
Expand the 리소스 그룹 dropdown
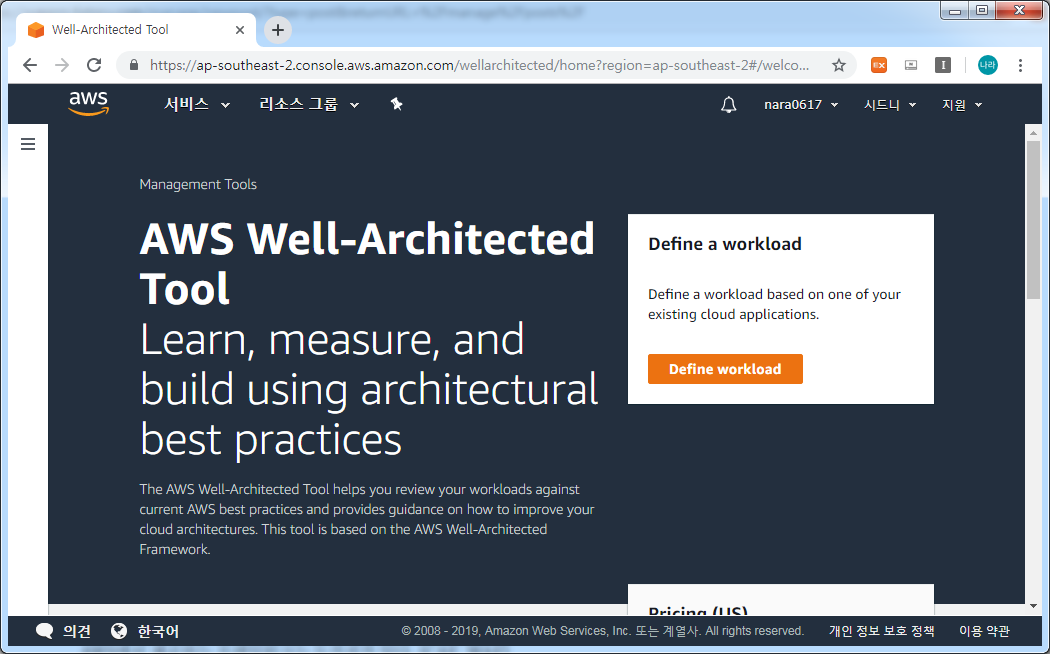click(x=309, y=104)
